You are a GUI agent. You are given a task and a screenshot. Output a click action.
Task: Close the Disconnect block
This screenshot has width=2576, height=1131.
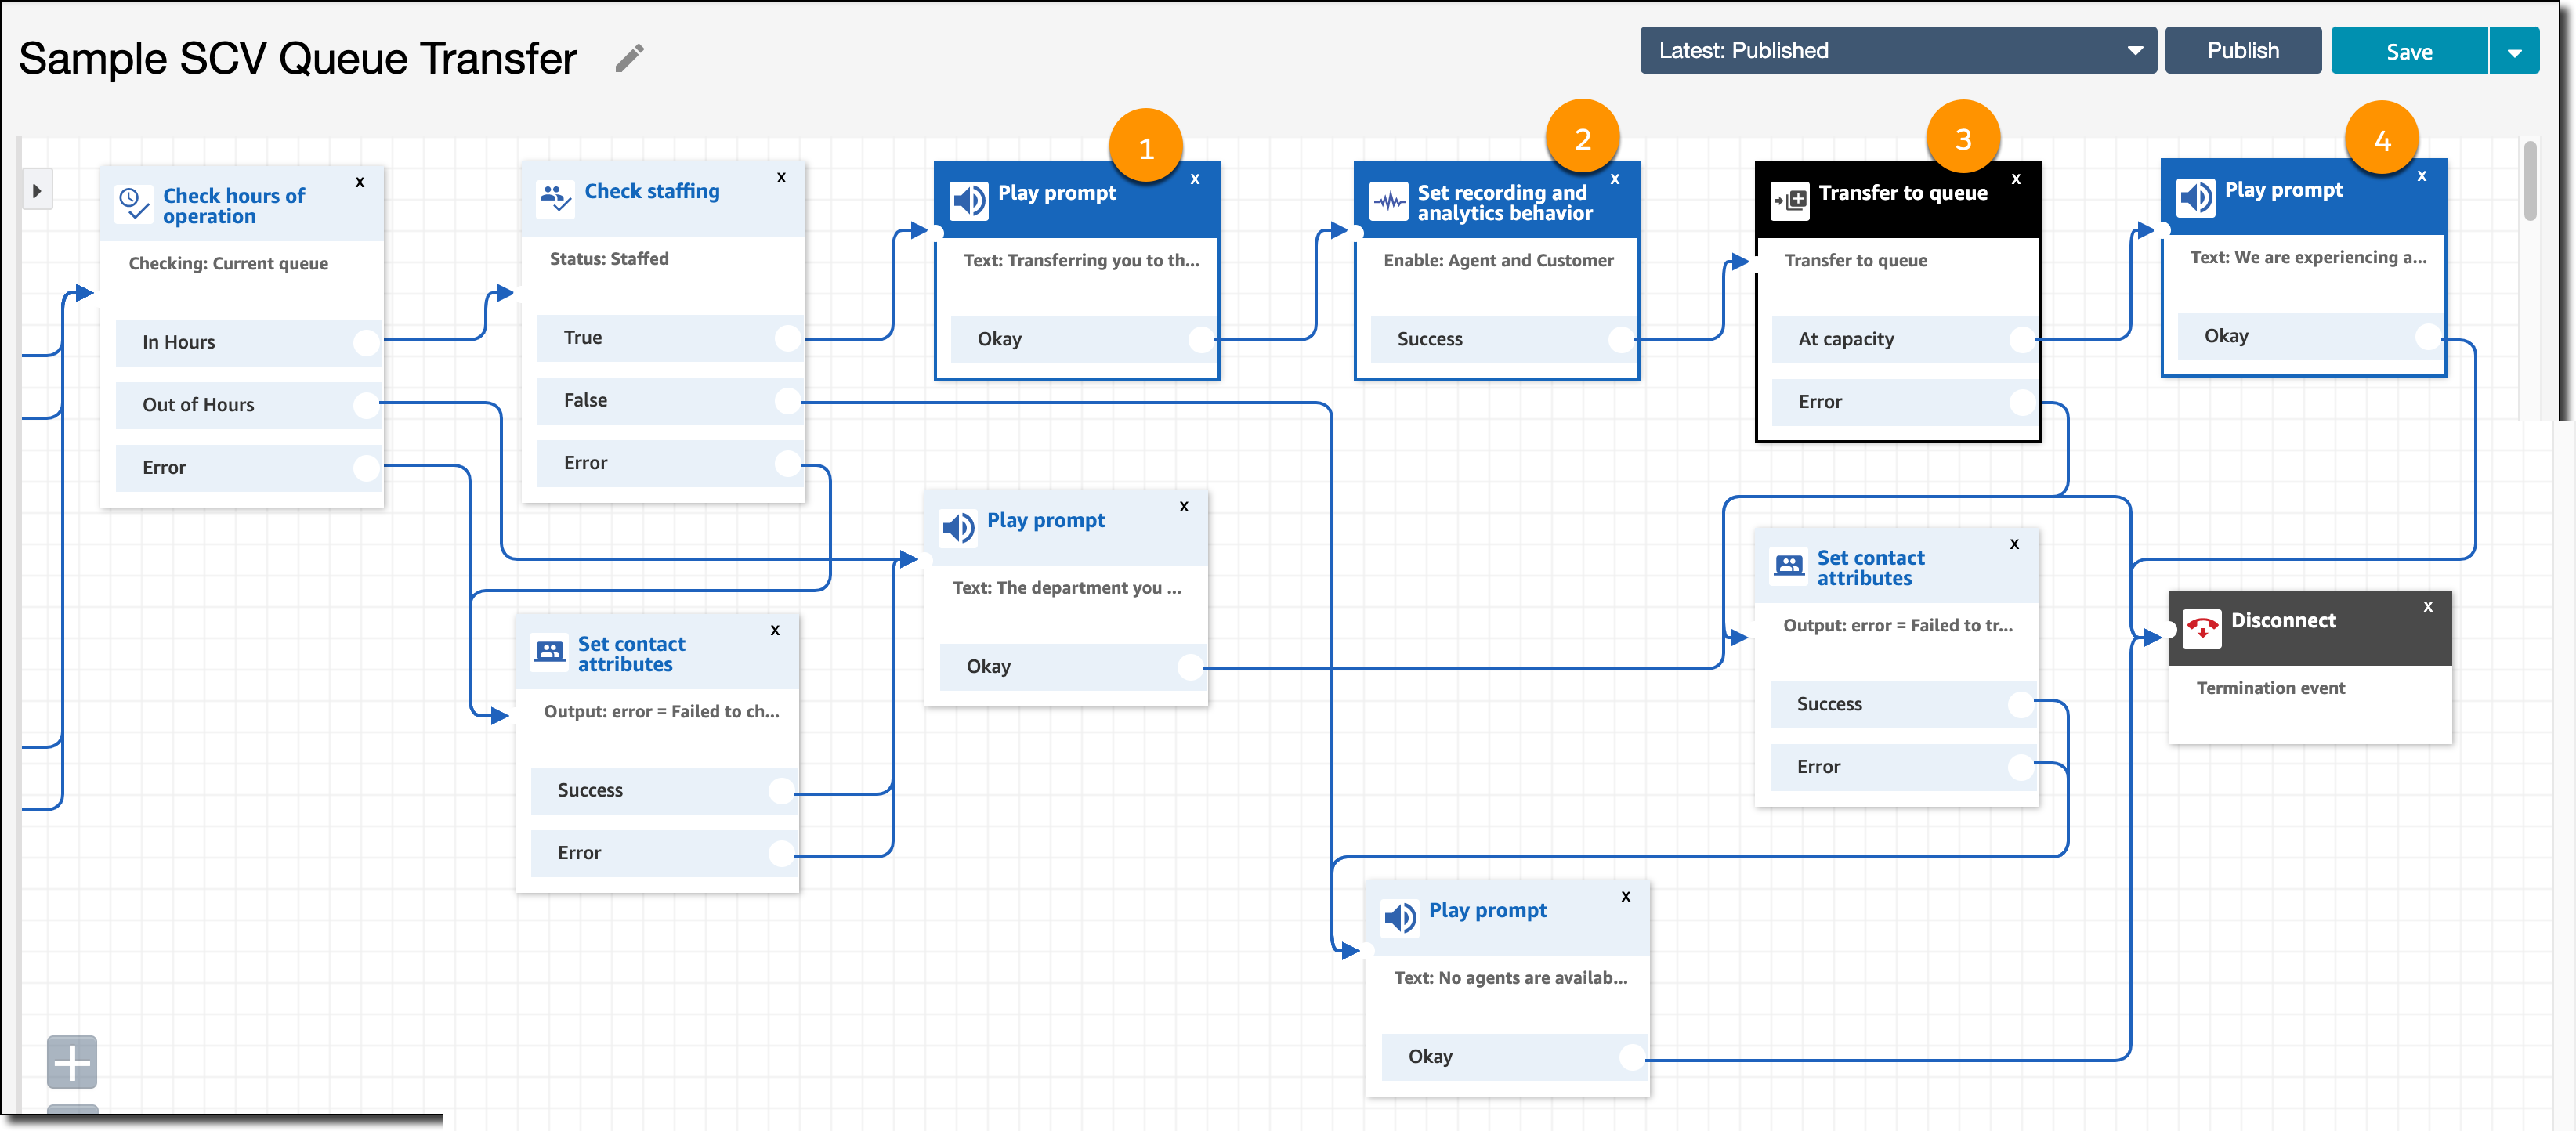2428,607
